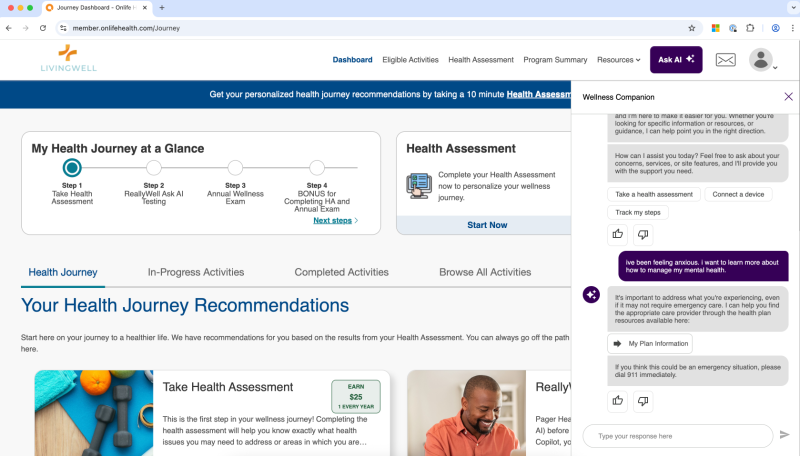Choose Take a health assessment chip
Image resolution: width=800 pixels, height=456 pixels.
[x=654, y=194]
